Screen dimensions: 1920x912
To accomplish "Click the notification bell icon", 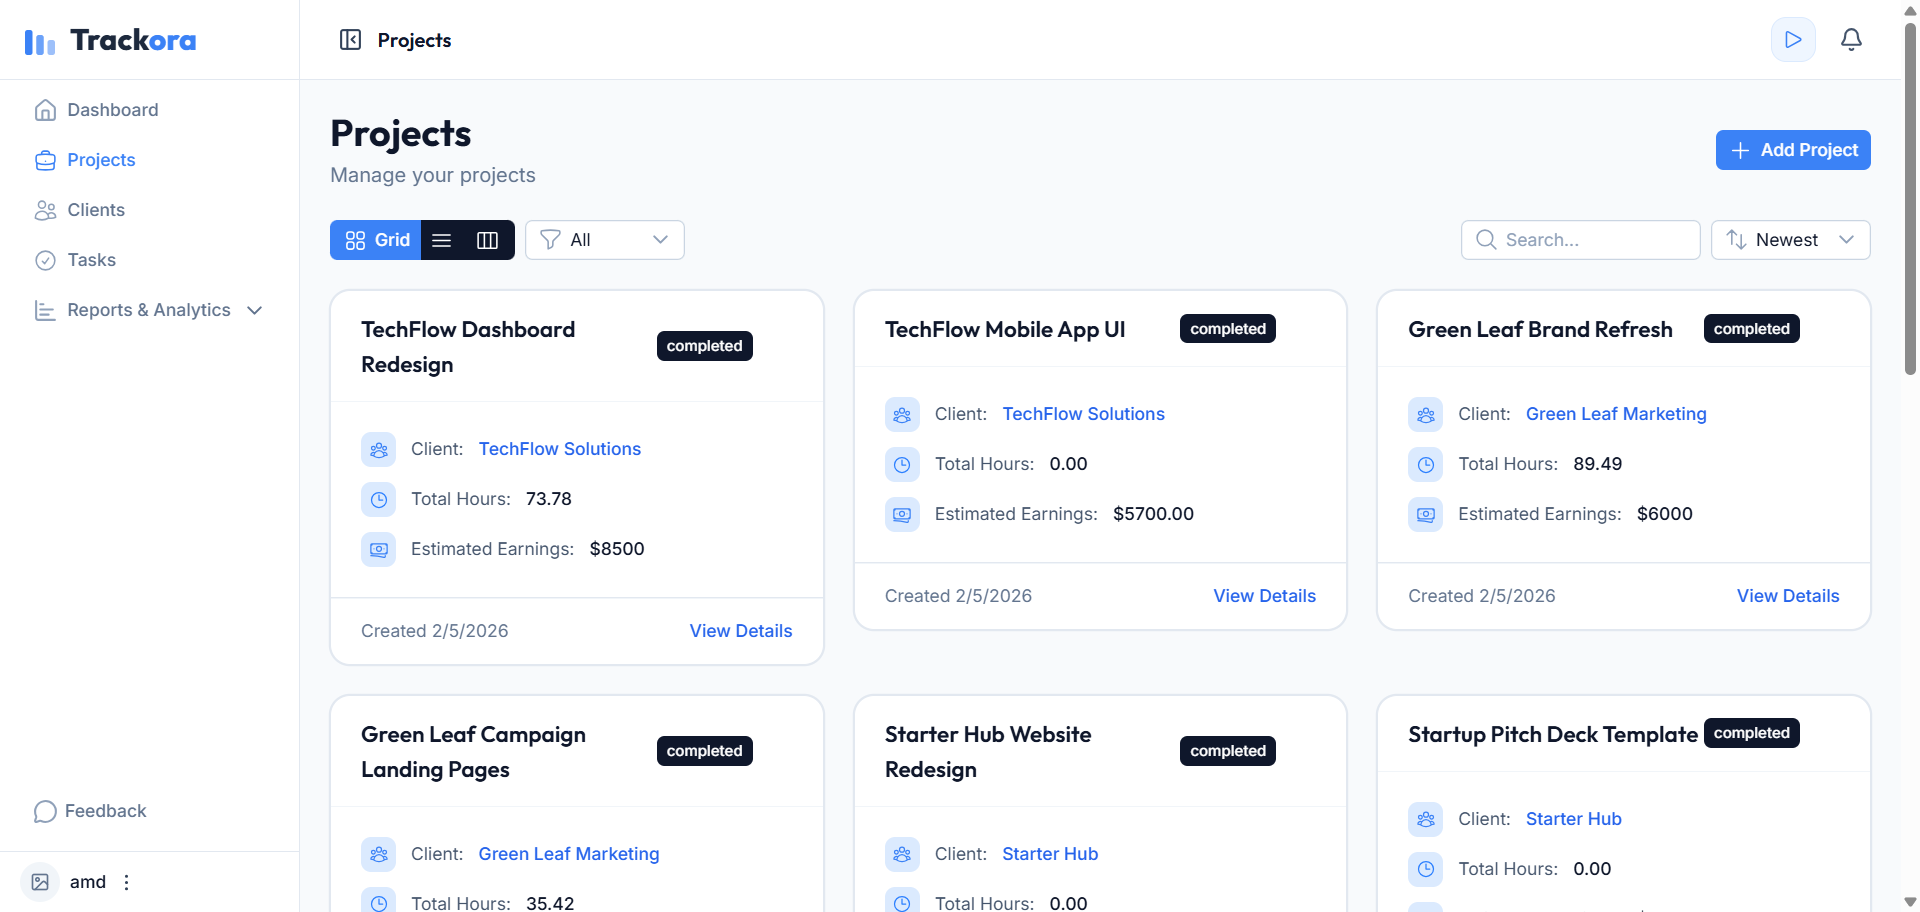I will coord(1851,39).
